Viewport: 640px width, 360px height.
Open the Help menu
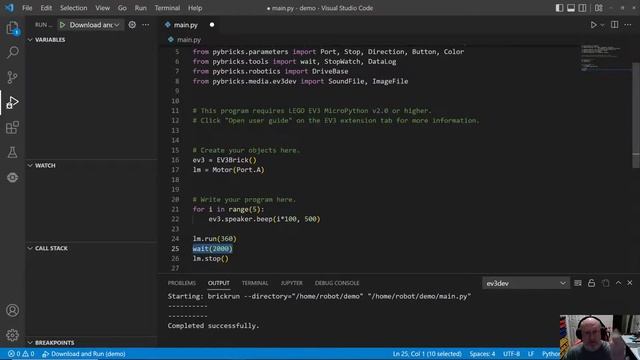[195, 8]
